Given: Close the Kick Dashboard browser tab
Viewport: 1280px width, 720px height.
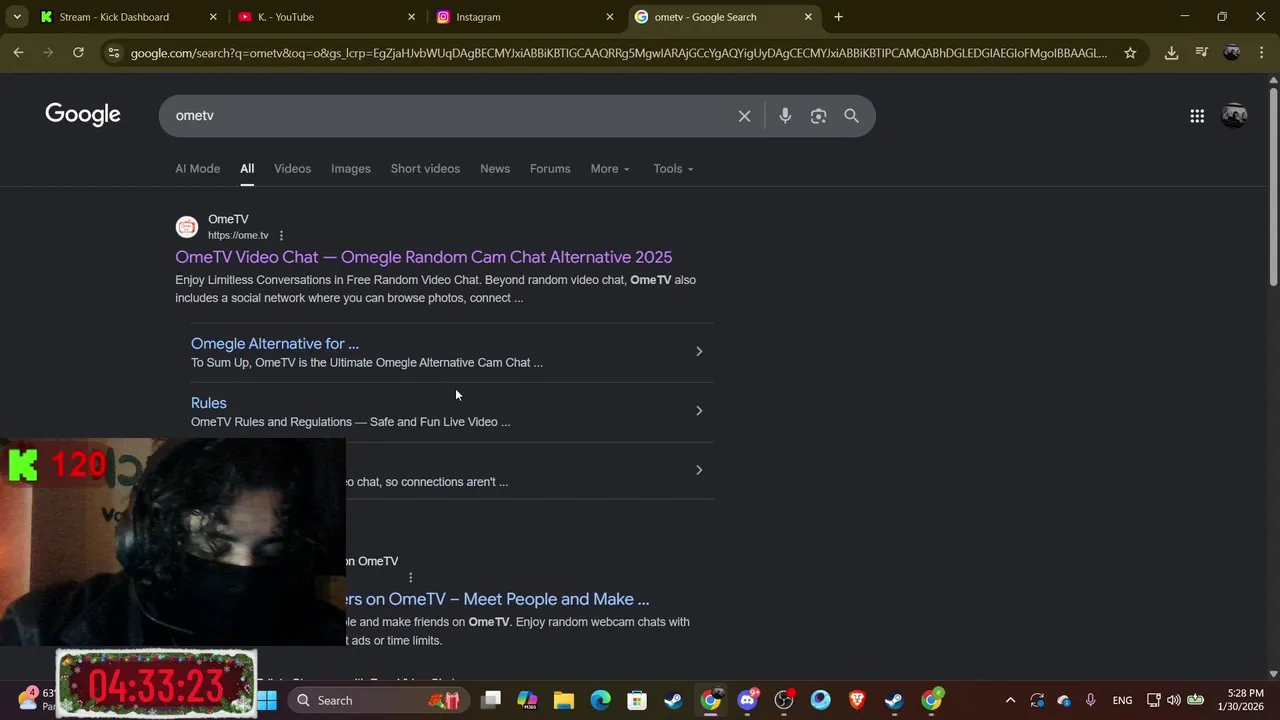Looking at the screenshot, I should coord(213,17).
